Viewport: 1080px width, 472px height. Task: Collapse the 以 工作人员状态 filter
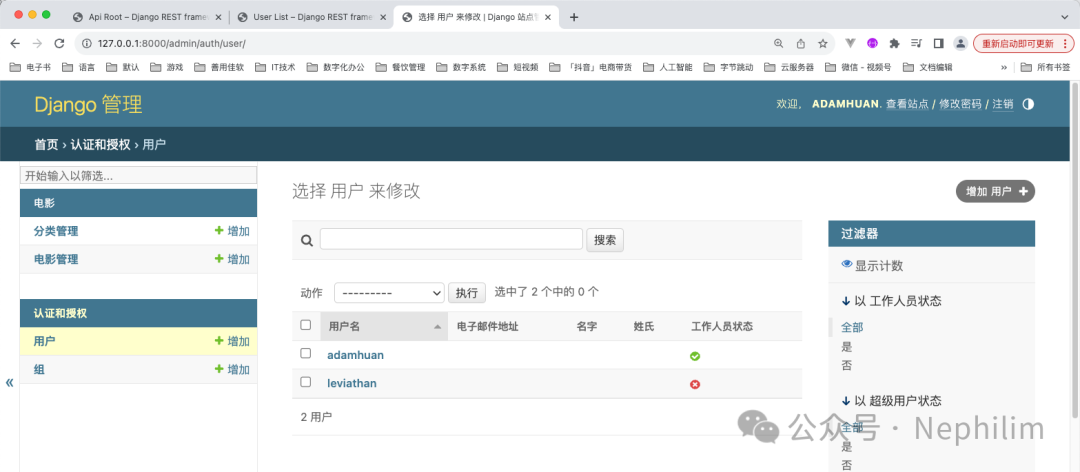(891, 301)
